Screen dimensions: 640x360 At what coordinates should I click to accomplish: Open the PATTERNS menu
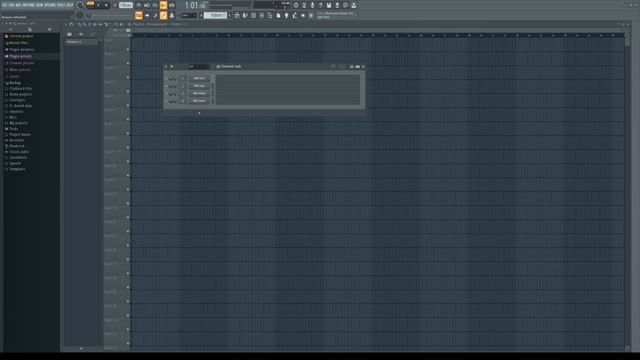click(x=28, y=5)
